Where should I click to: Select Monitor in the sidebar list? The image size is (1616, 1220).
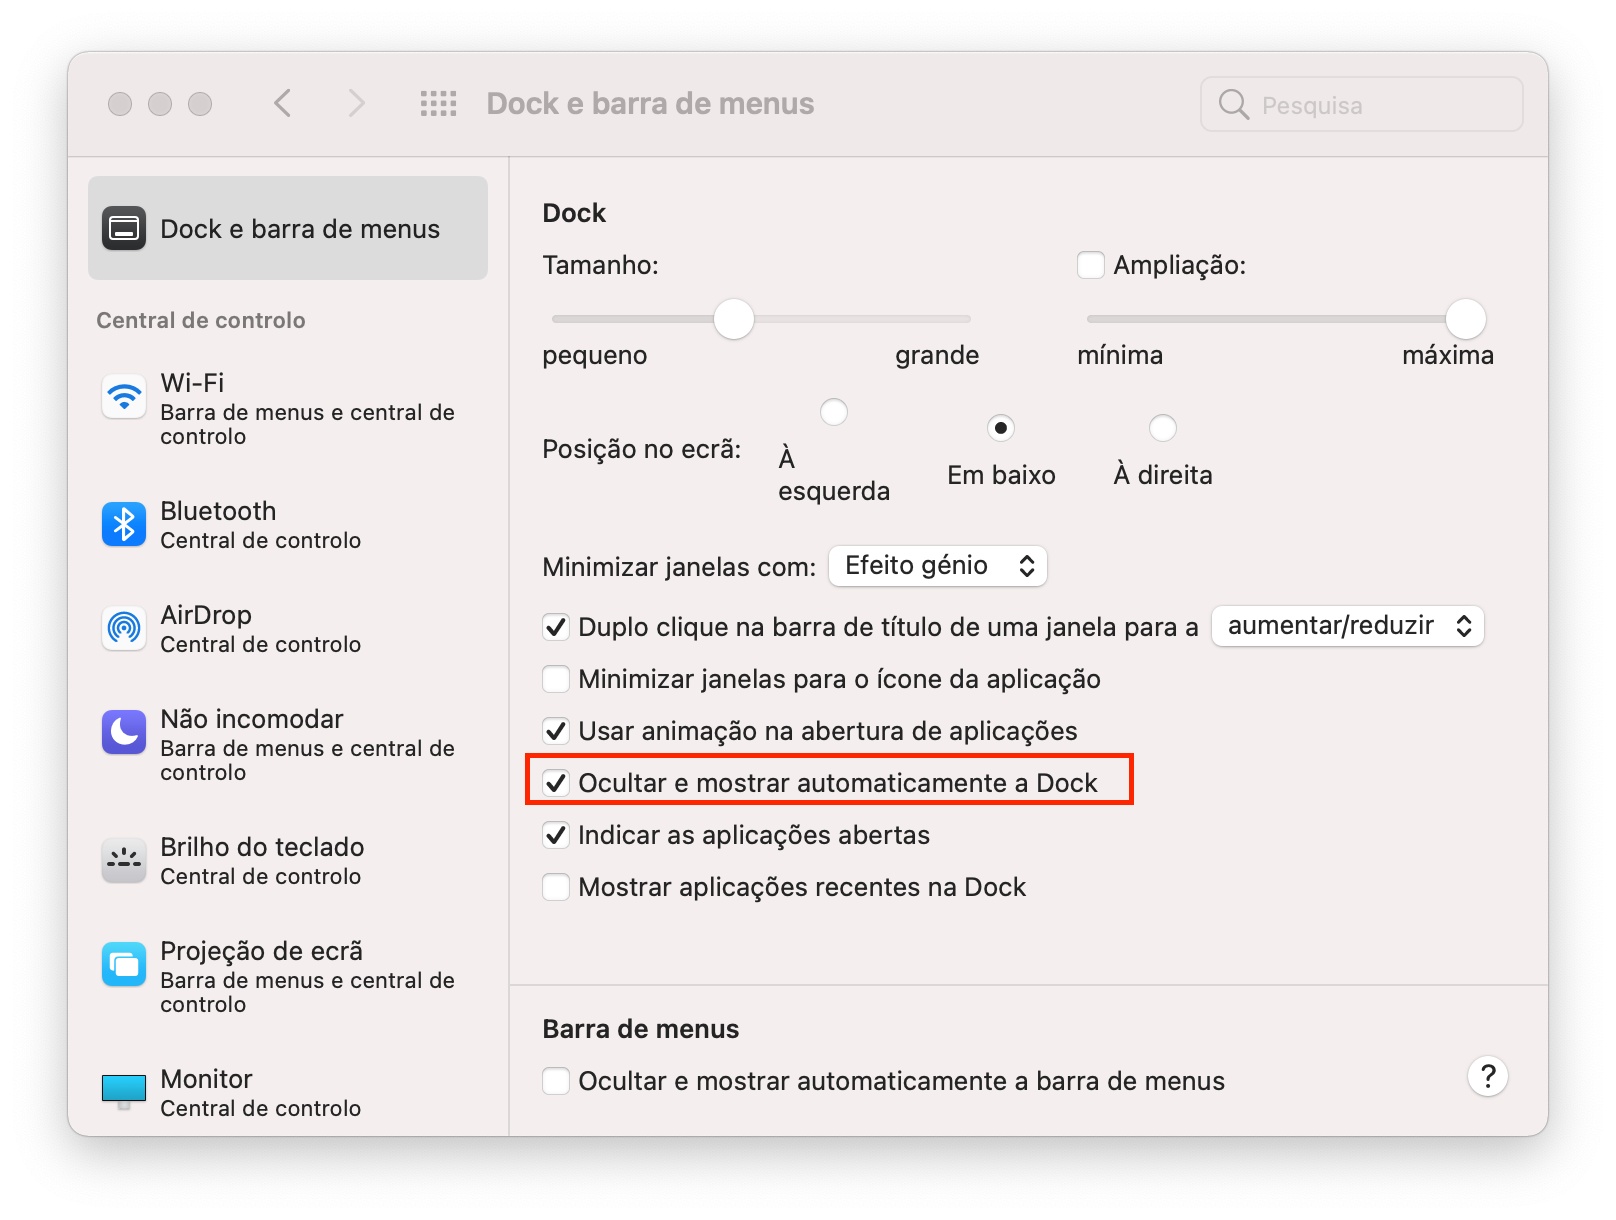288,1093
